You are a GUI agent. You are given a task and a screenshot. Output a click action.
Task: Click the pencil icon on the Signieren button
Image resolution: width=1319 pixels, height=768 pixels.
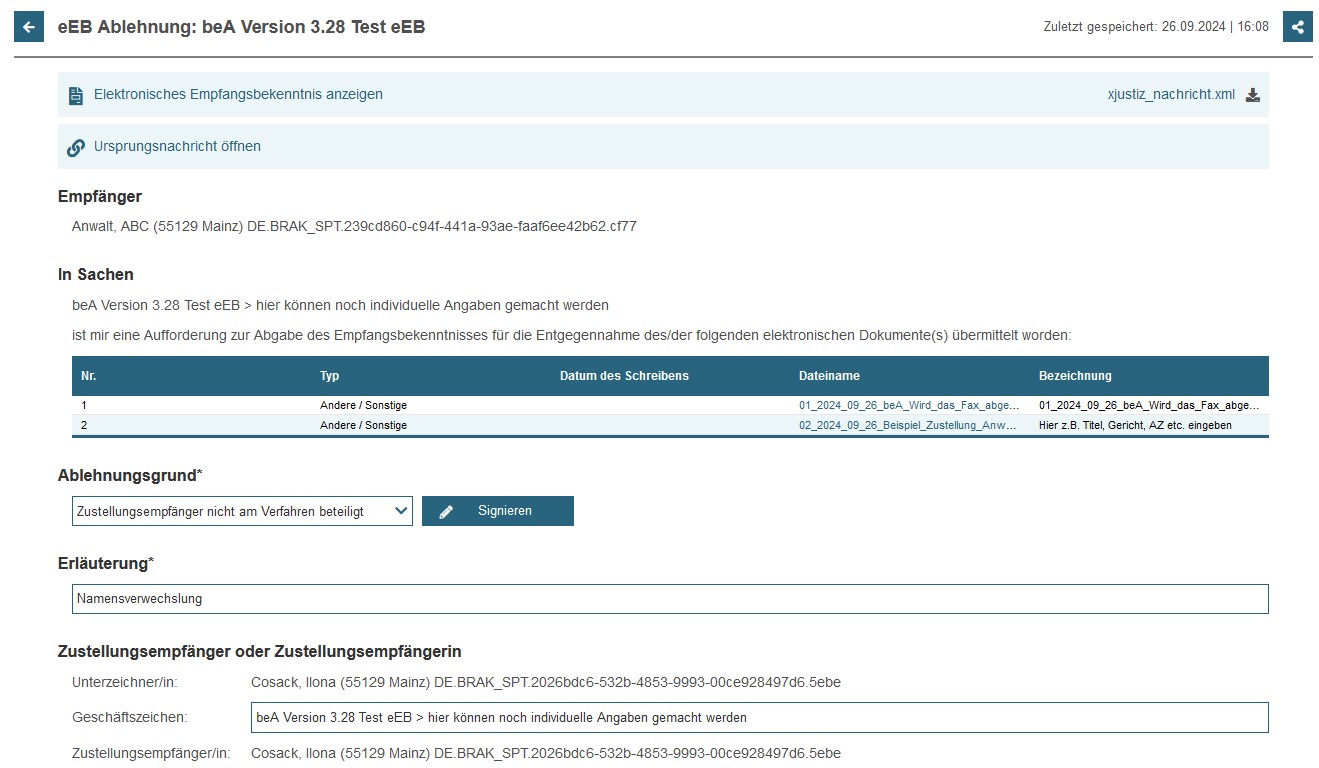[446, 512]
